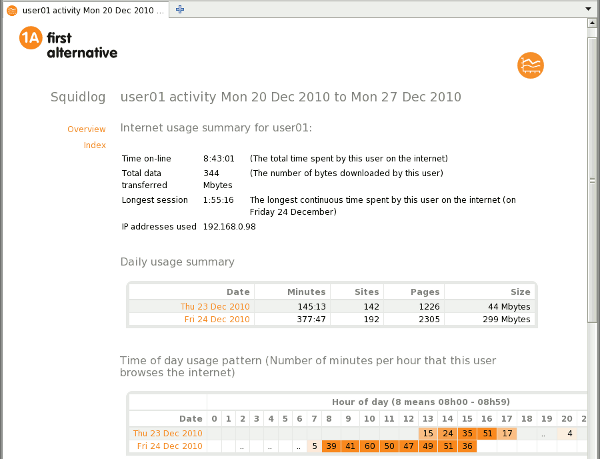The width and height of the screenshot is (600, 459).
Task: Click Thursday's 24 minutes cell at hour 14
Action: 448,433
